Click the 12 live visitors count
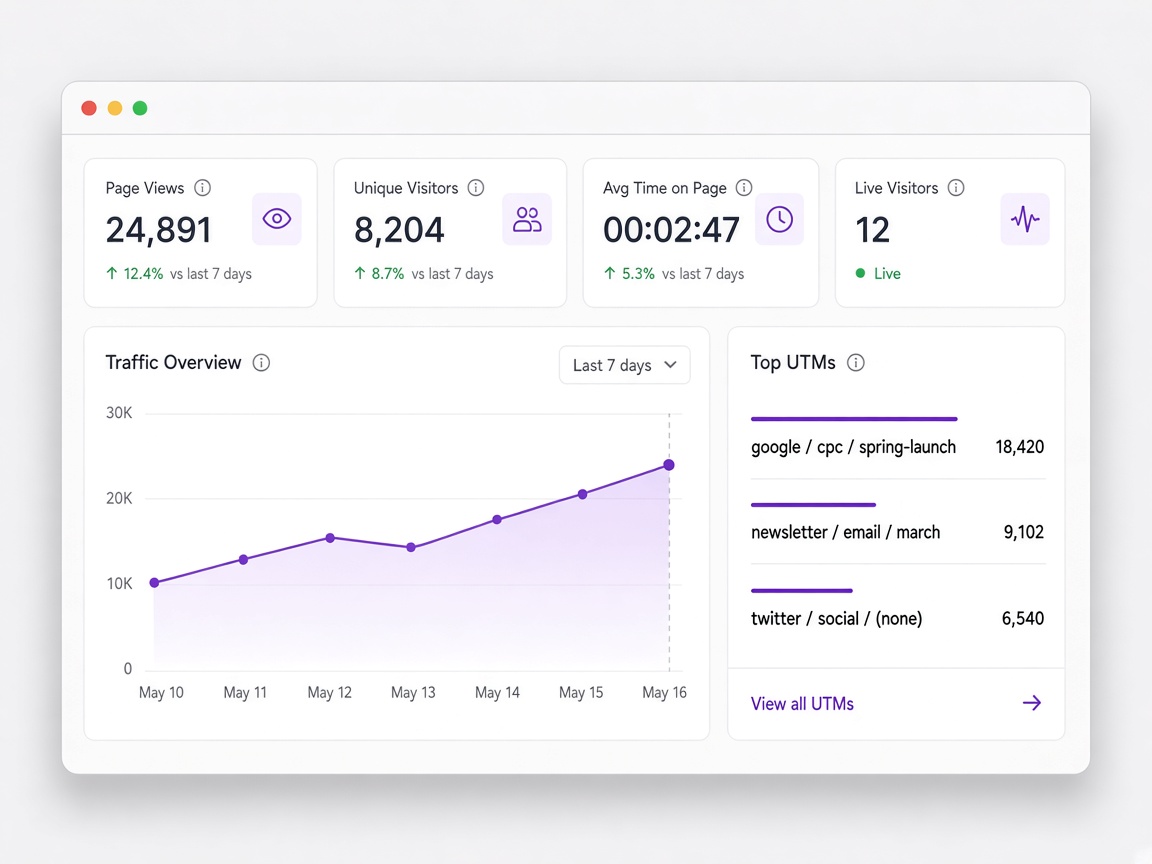 (873, 230)
